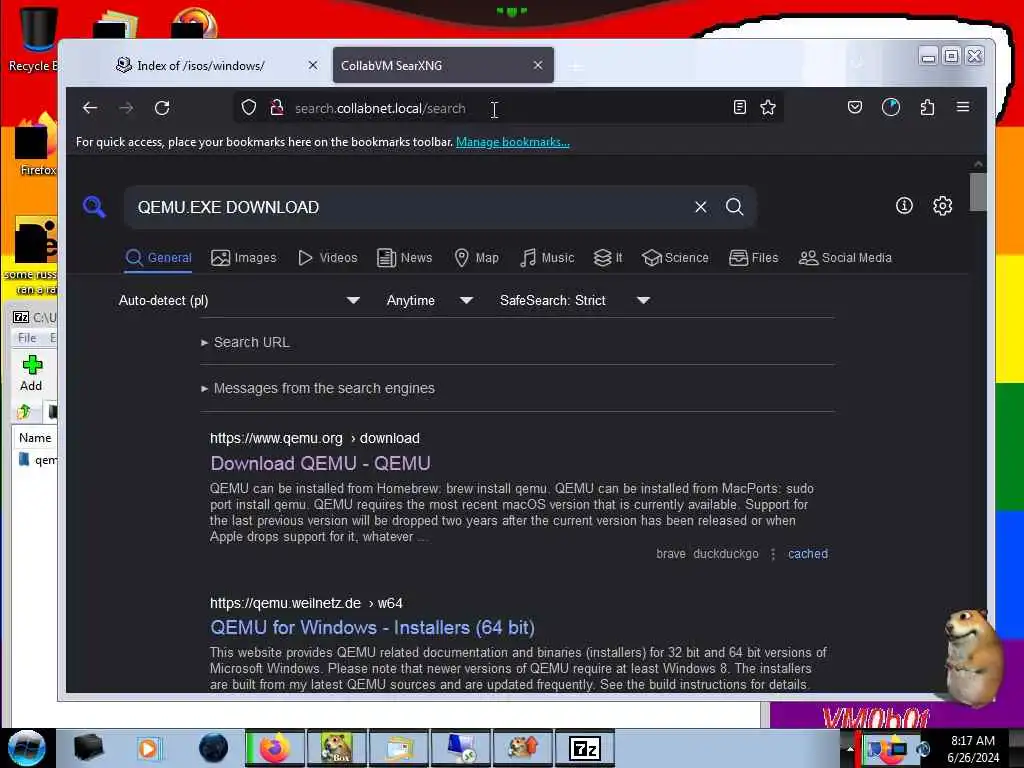Screen dimensions: 1024x768
Task: Click the Manage bookmarks link
Action: 513,142
